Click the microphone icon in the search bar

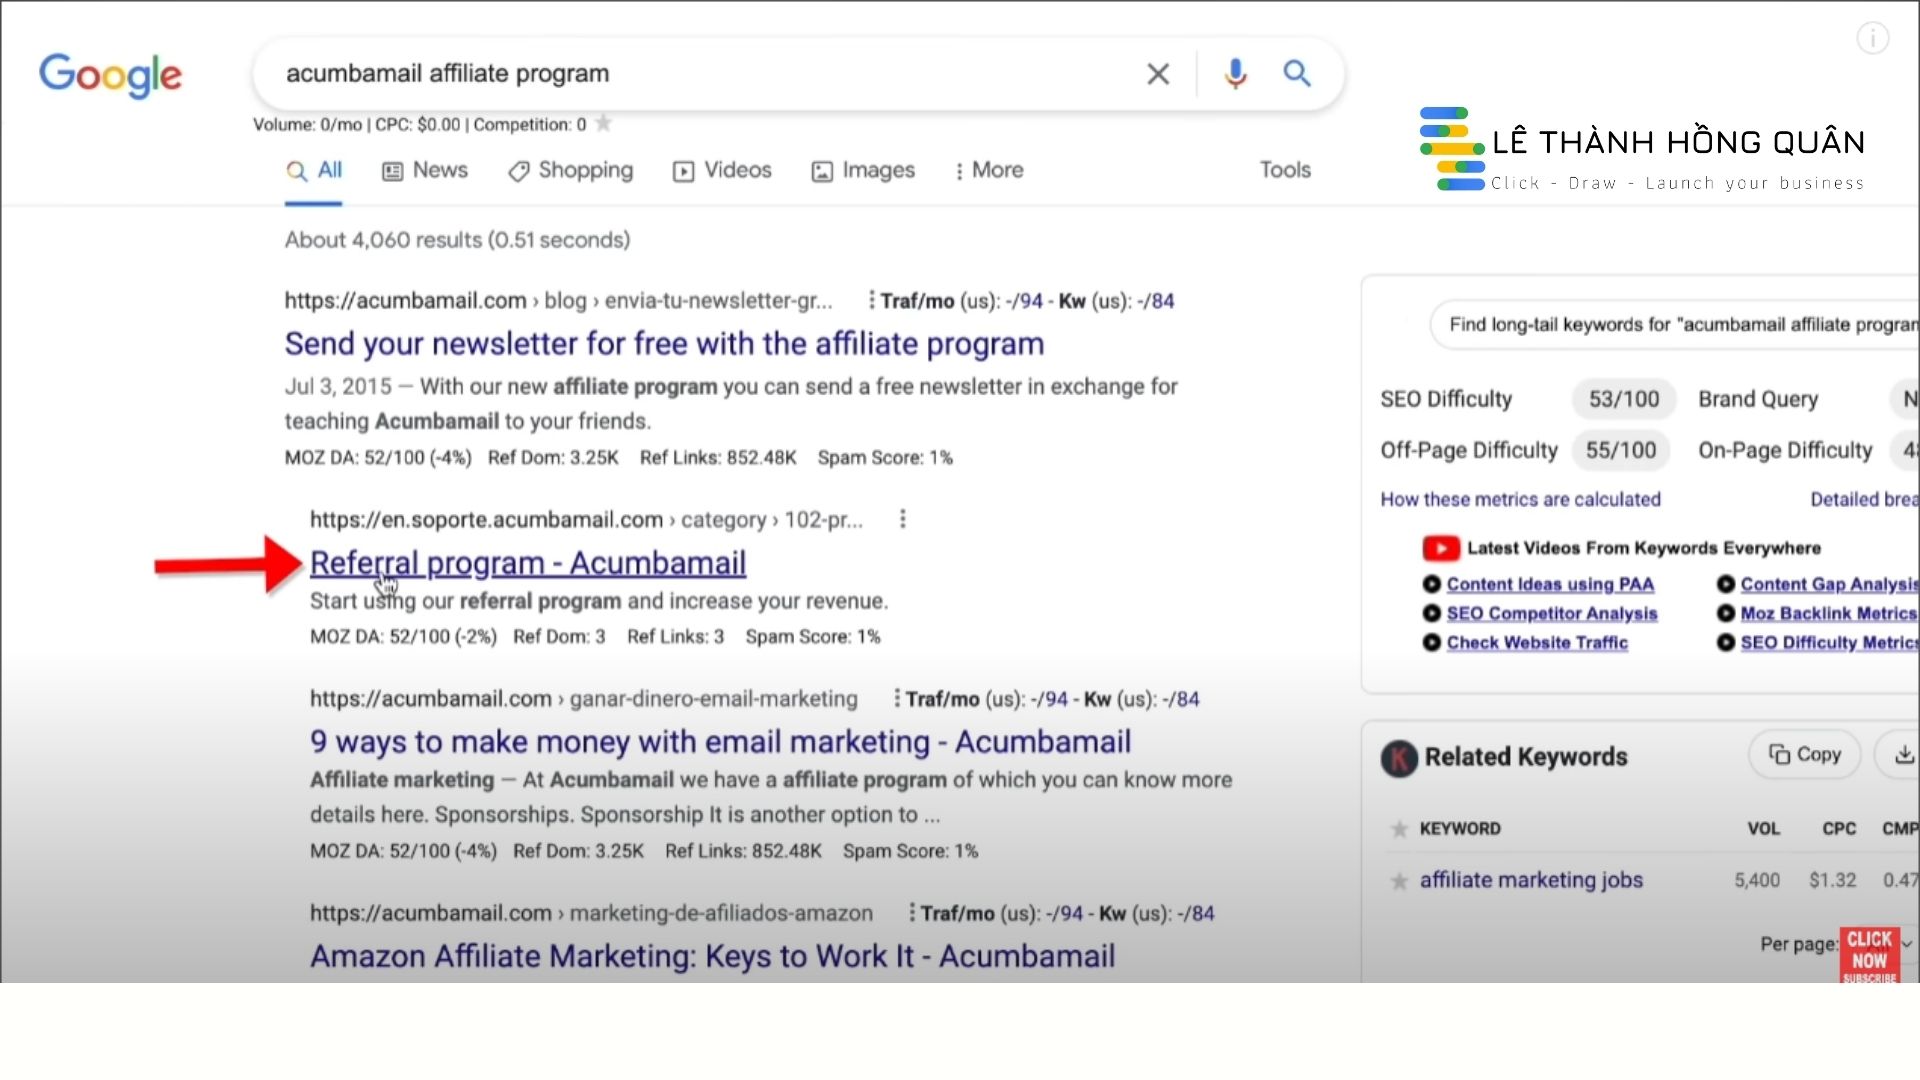point(1234,73)
